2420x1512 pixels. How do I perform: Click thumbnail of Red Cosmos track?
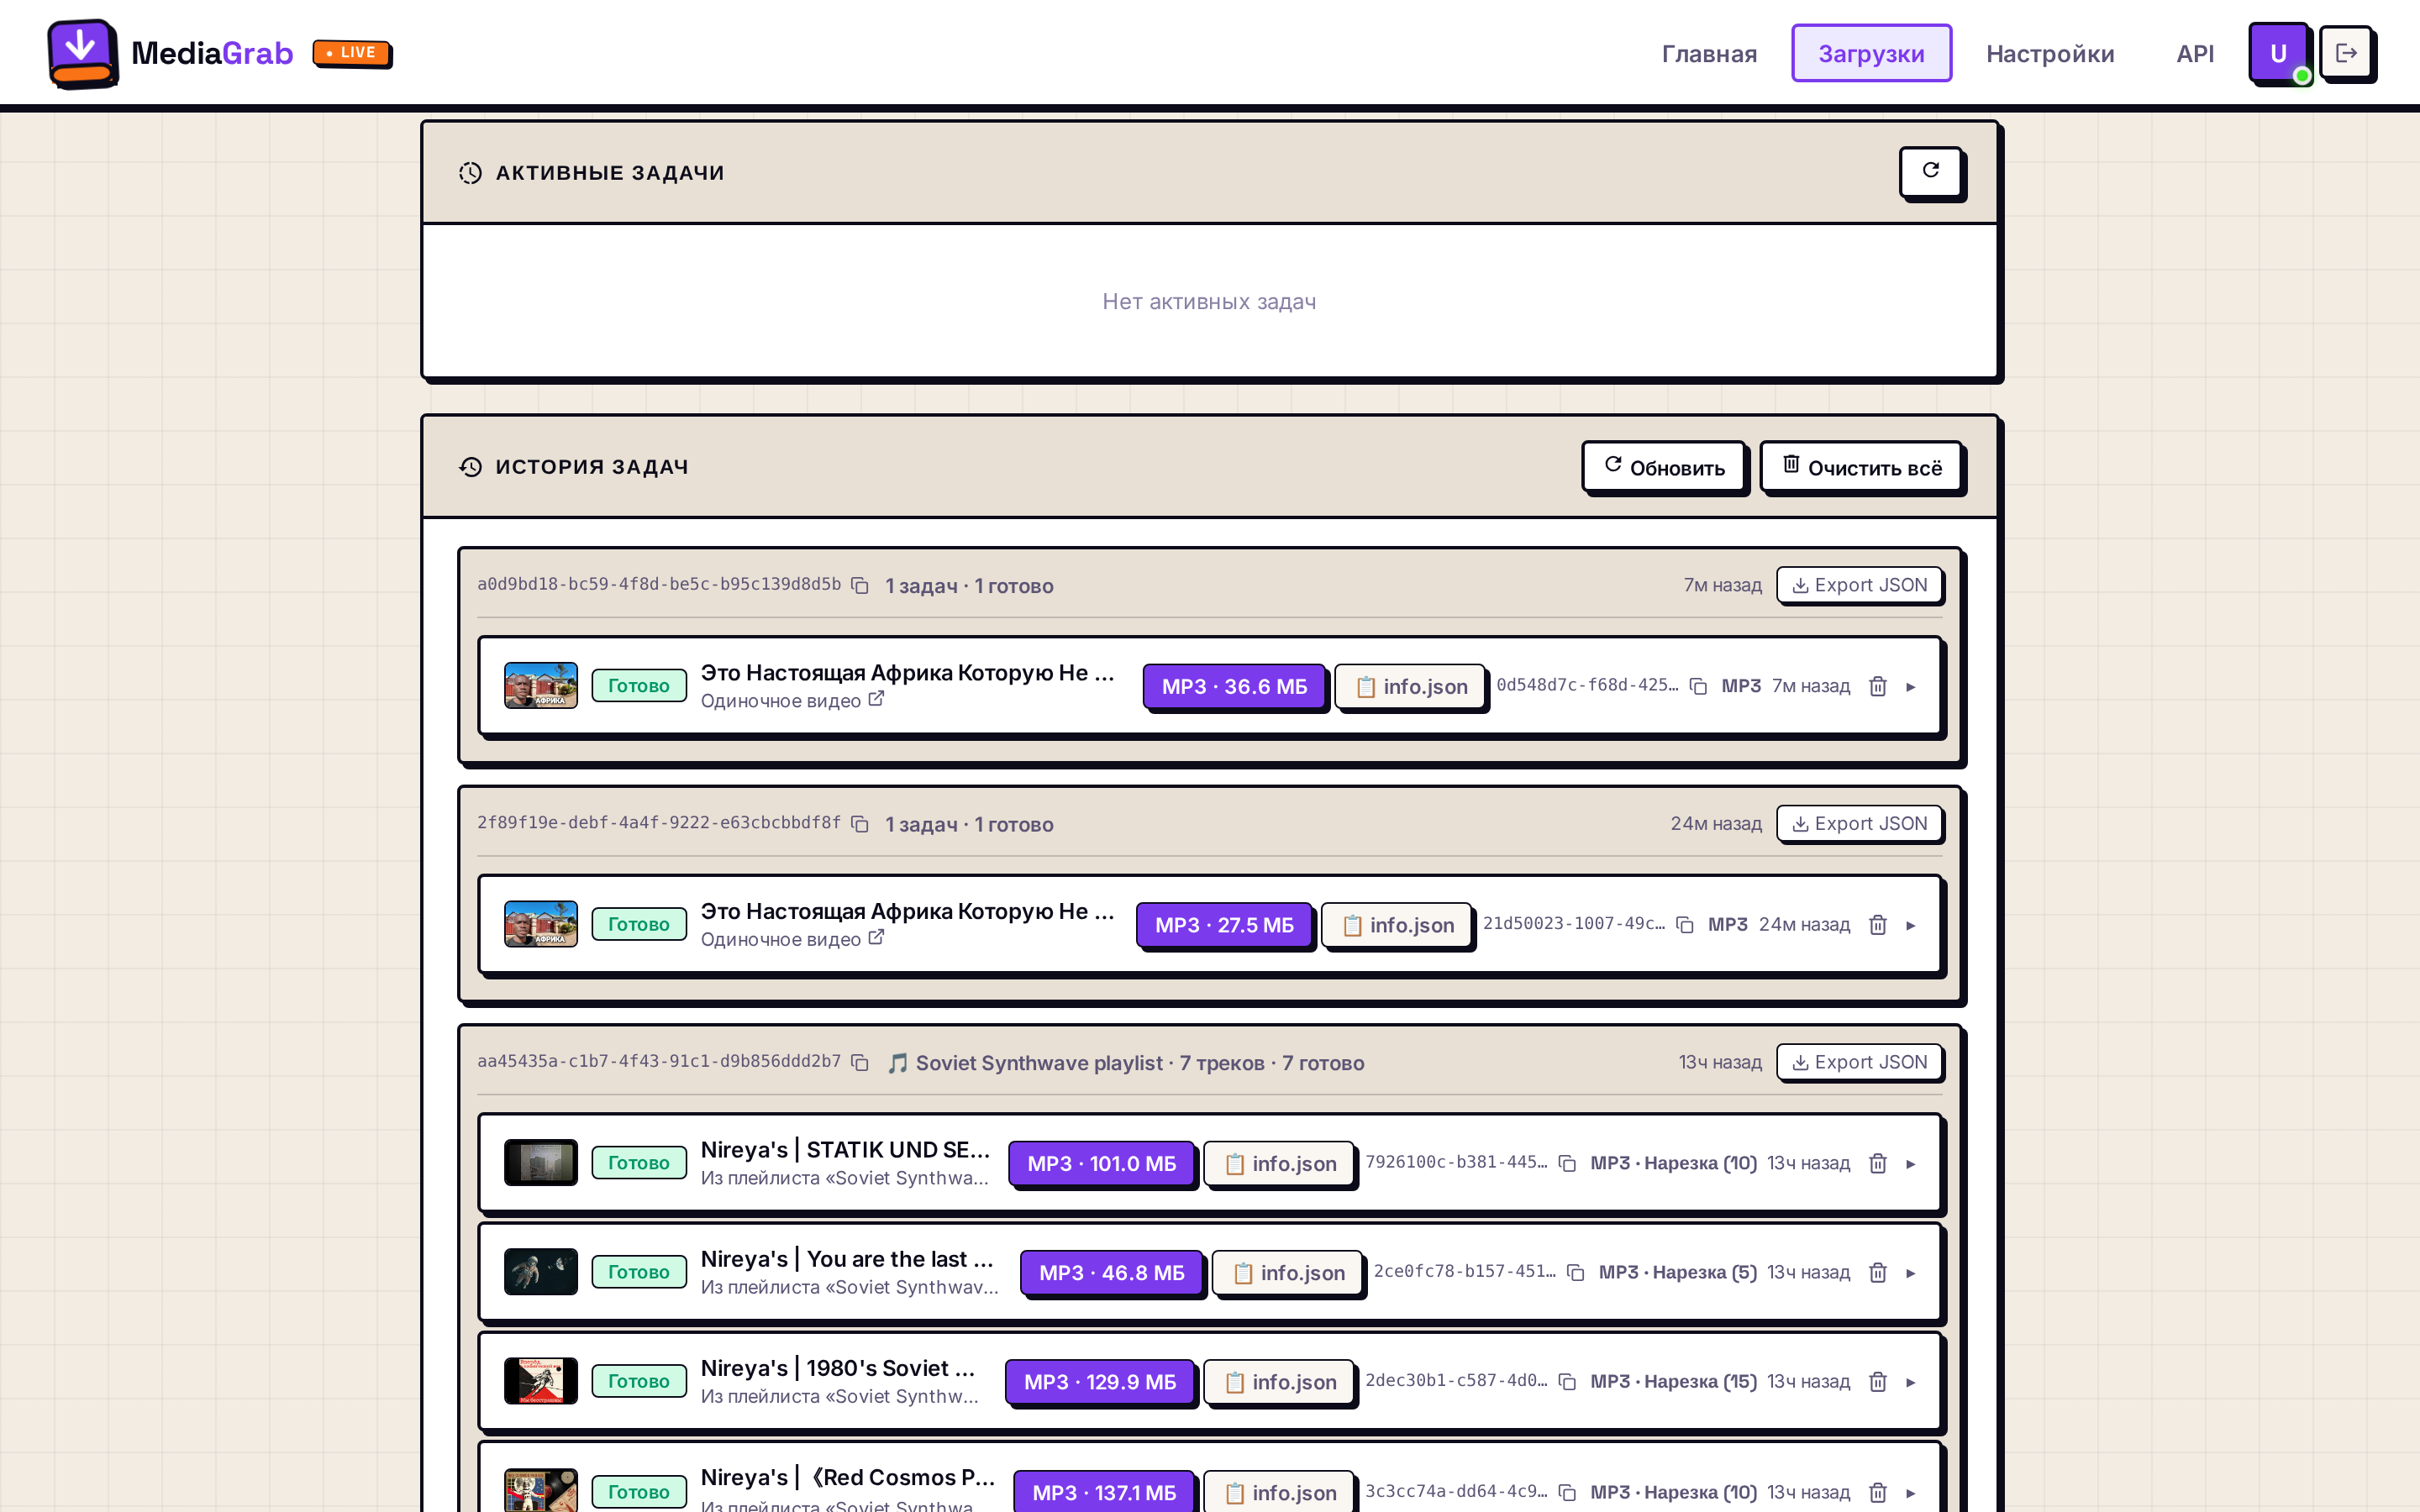click(x=541, y=1491)
